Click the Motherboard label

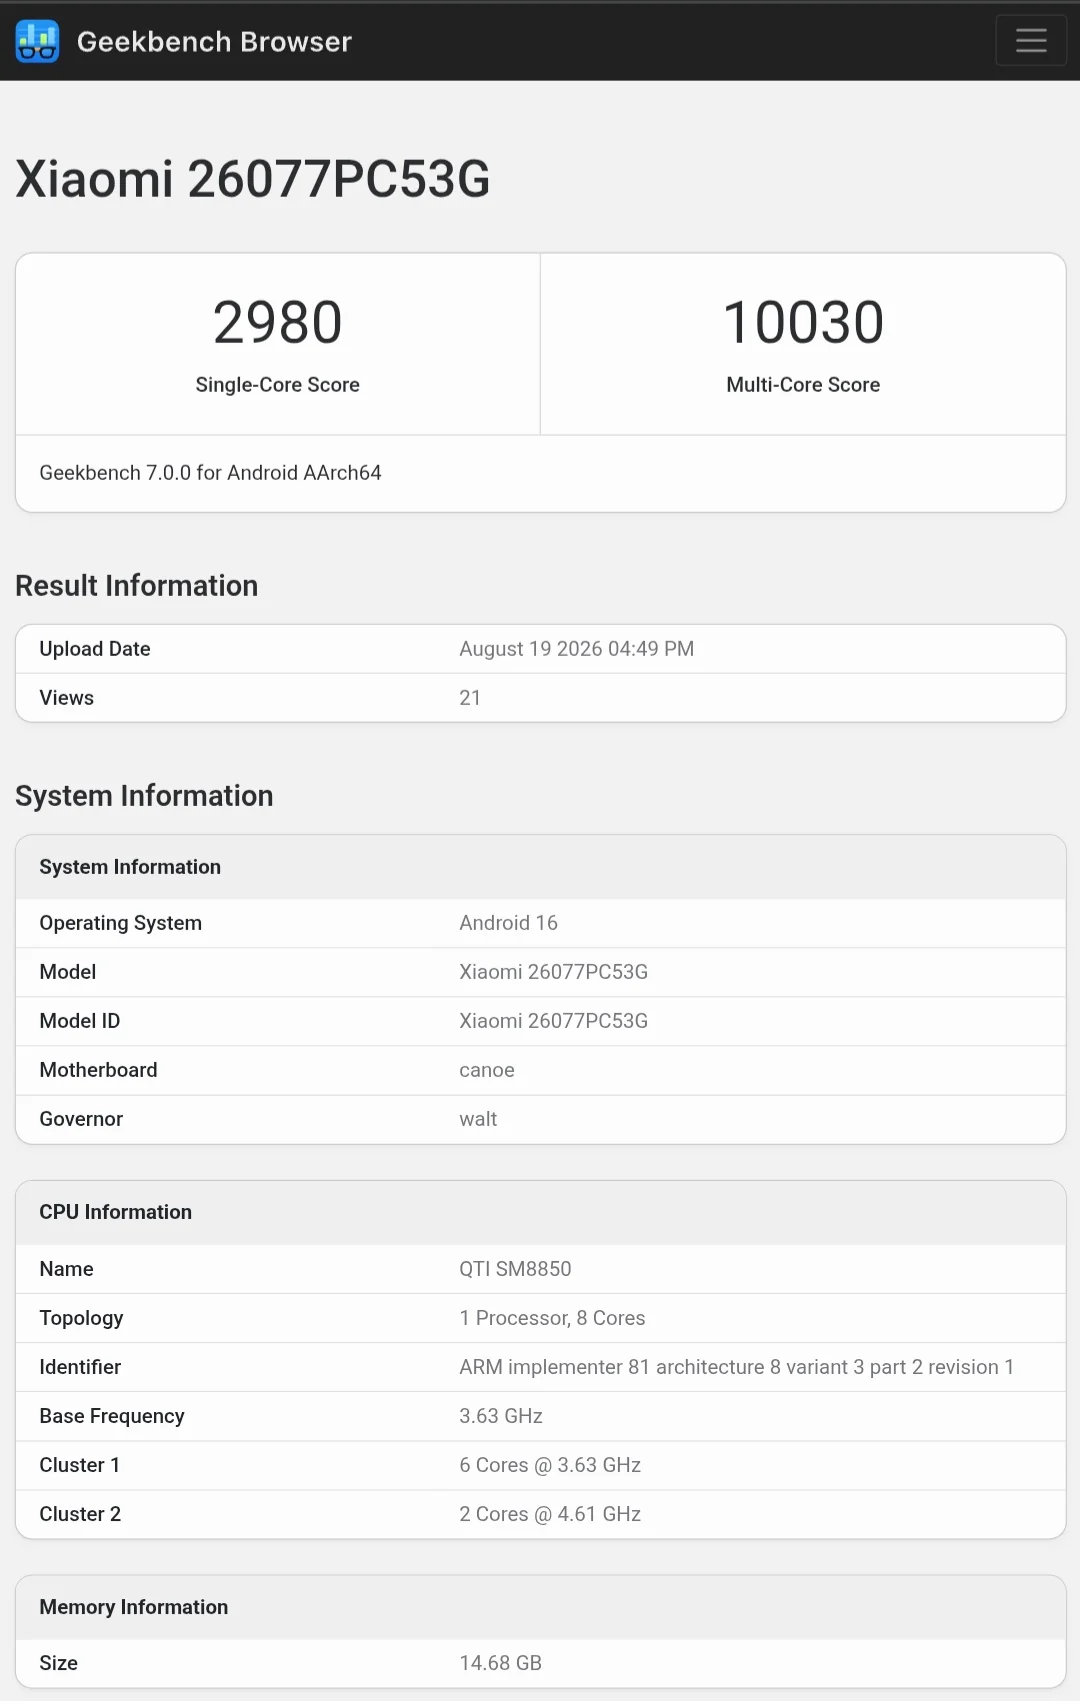(x=99, y=1070)
